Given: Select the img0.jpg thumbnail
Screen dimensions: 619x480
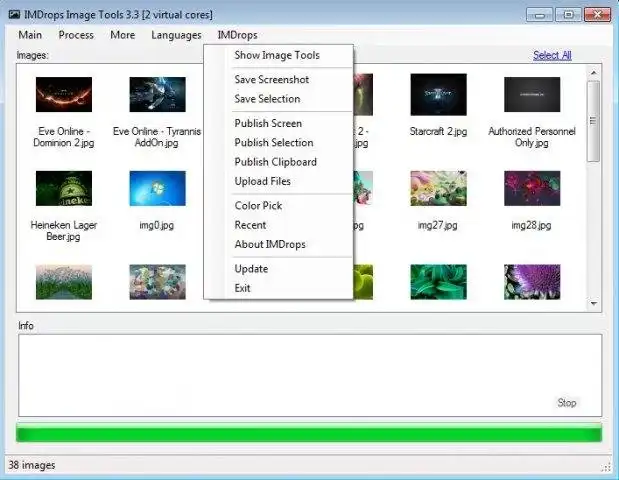Looking at the screenshot, I should (x=158, y=188).
